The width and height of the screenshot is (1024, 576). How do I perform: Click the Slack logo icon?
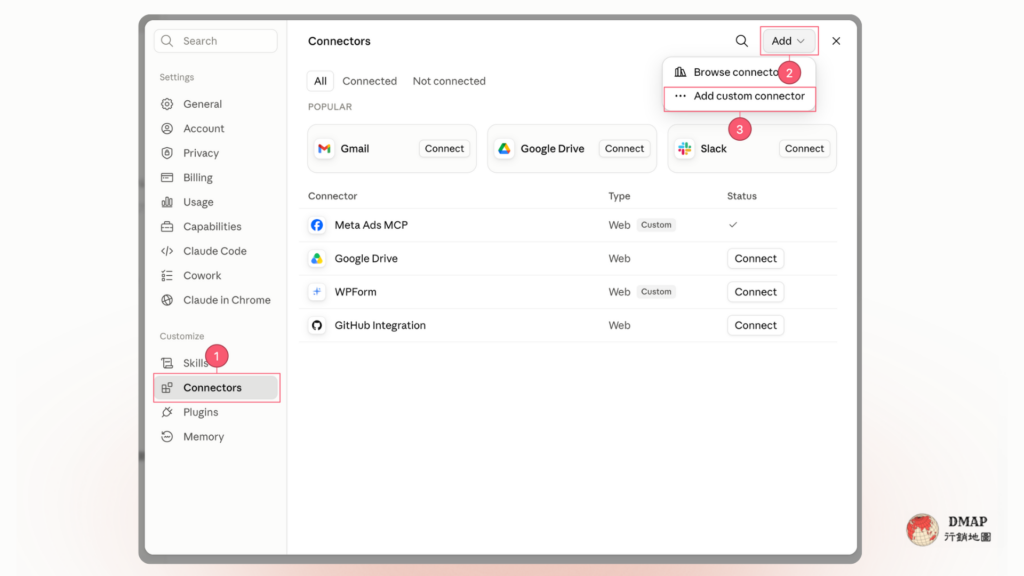(684, 149)
